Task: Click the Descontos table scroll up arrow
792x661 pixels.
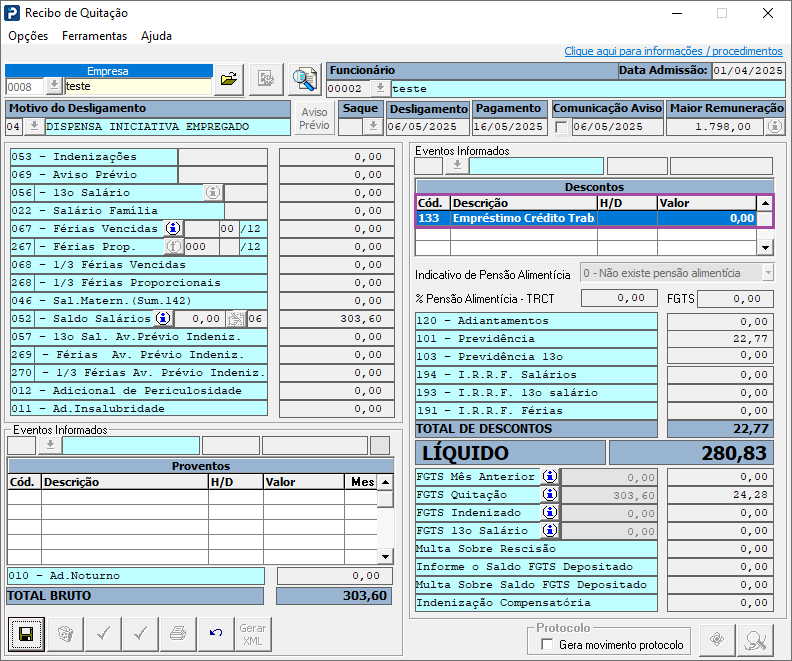Action: 765,203
